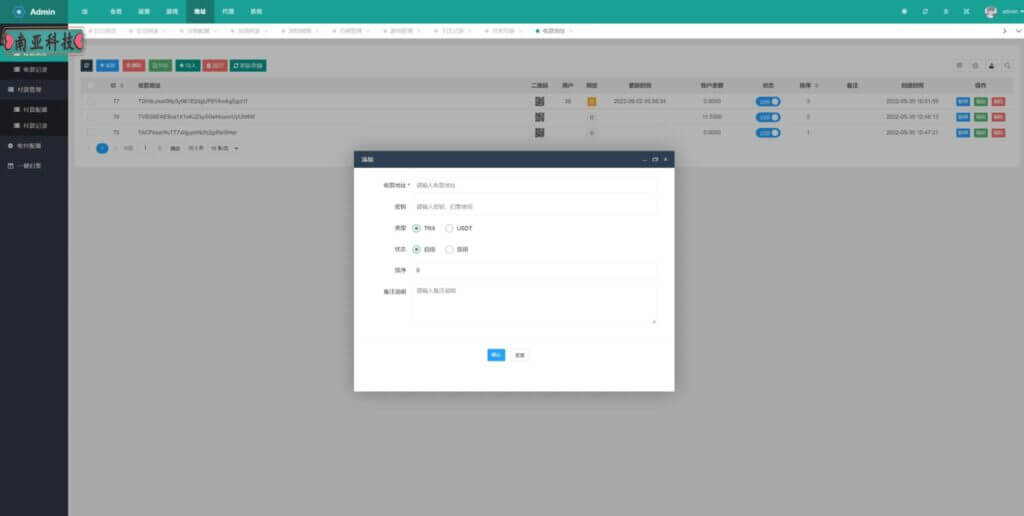Open 付款记录 in the sidebar
Image resolution: width=1024 pixels, height=516 pixels.
[34, 125]
